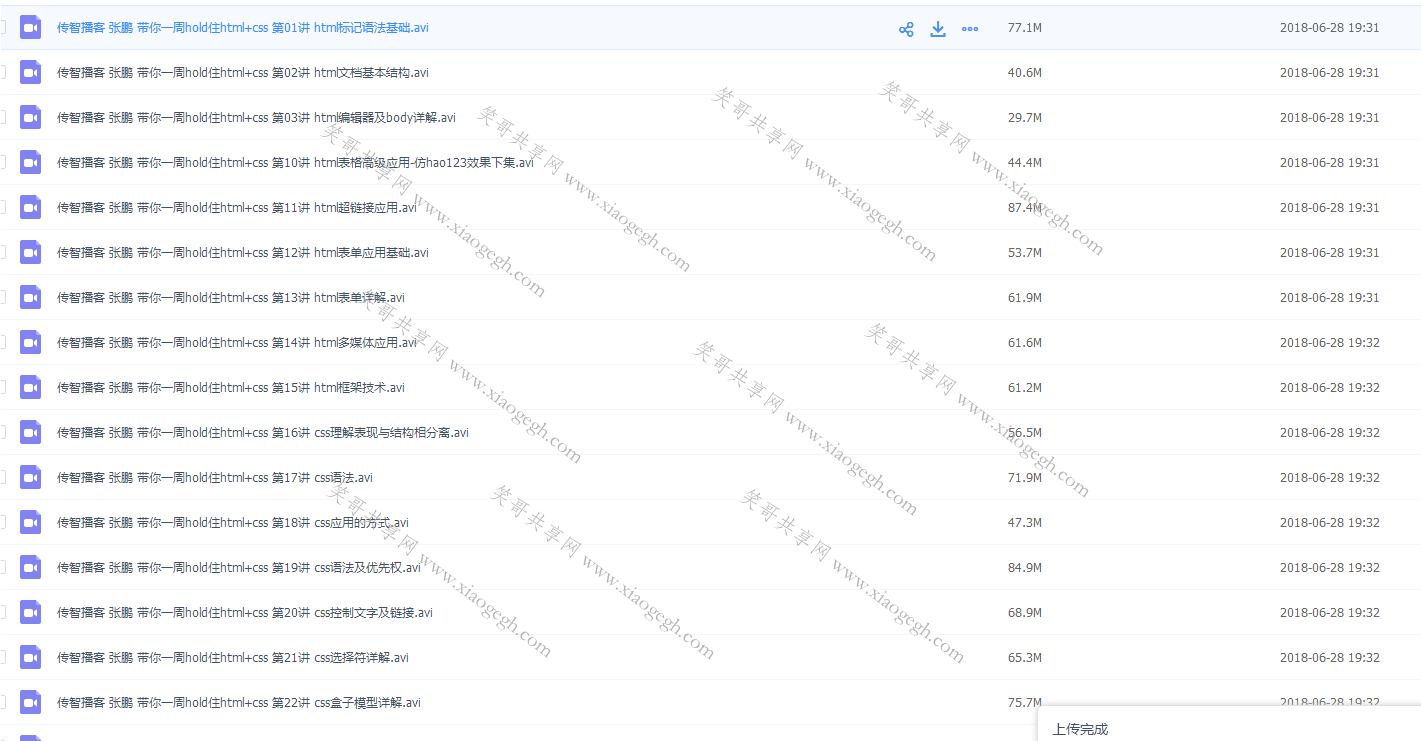The image size is (1421, 741).
Task: Tick the checkbox for 第02讲 html文档基本结构.avi
Action: (2, 73)
